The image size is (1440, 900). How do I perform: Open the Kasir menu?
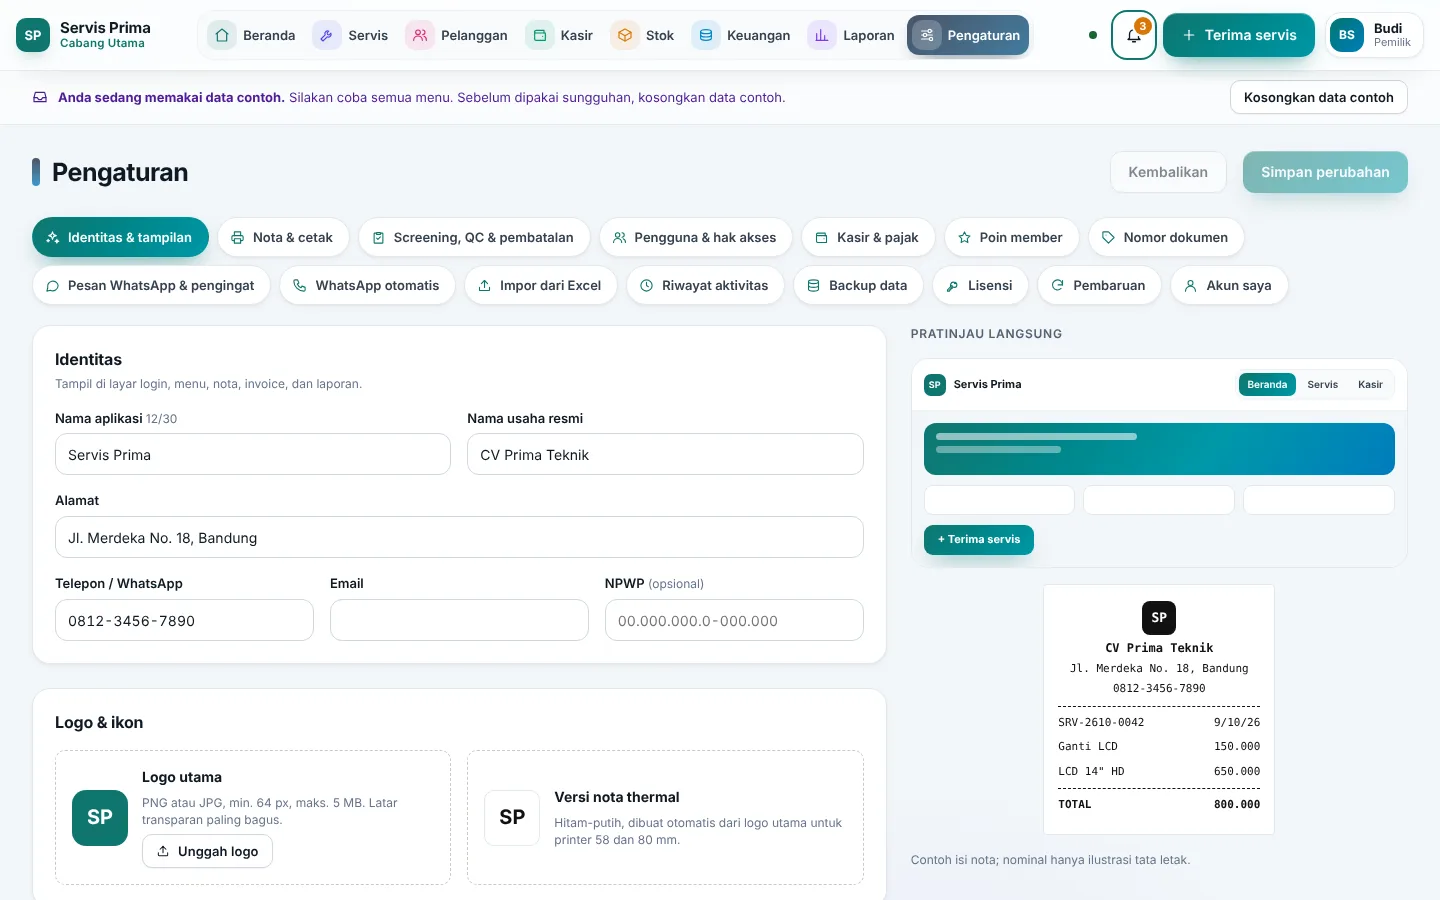click(560, 35)
